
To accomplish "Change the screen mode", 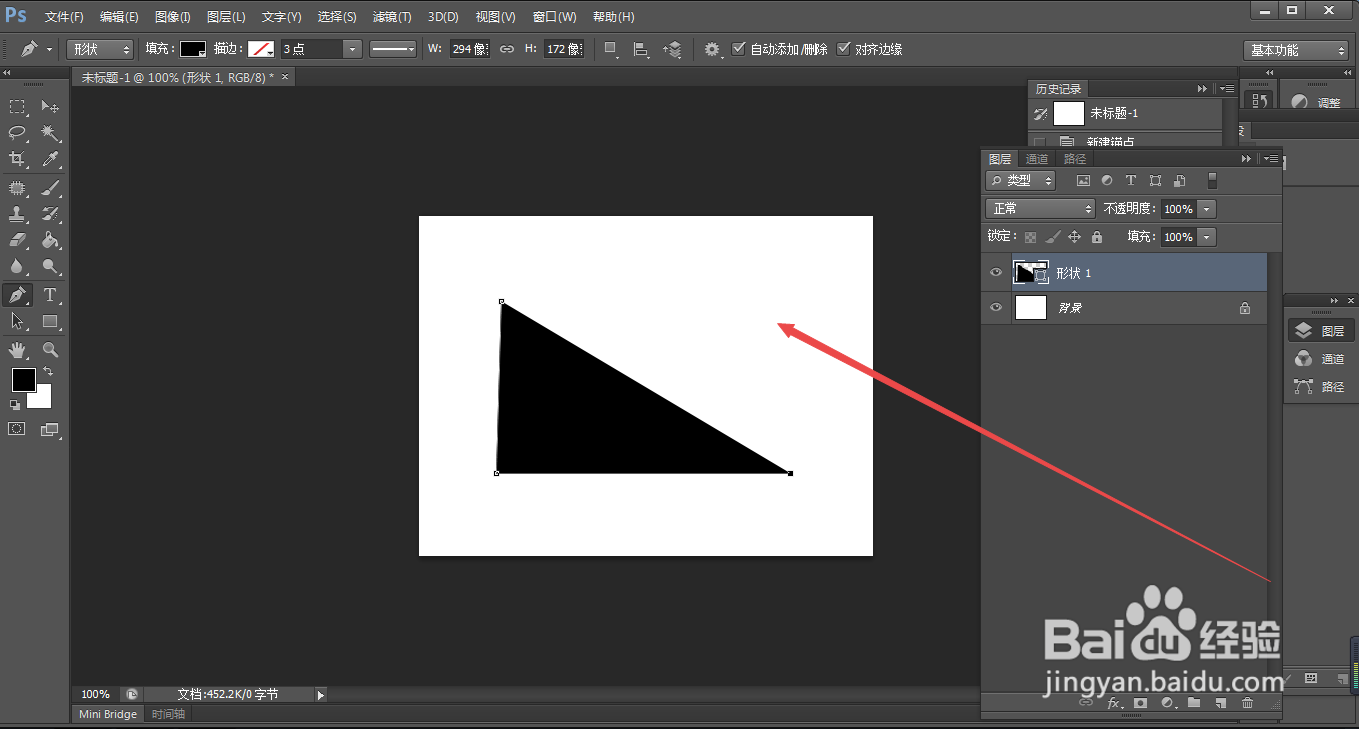I will pyautogui.click(x=50, y=429).
